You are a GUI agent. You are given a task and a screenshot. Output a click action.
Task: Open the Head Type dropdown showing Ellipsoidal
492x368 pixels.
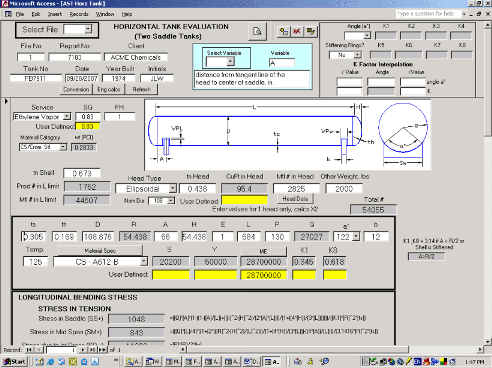pyautogui.click(x=172, y=189)
